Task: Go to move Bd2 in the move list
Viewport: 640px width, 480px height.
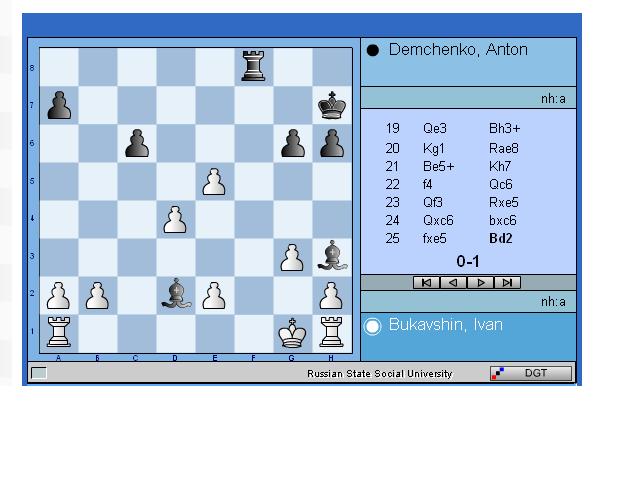Action: coord(500,239)
